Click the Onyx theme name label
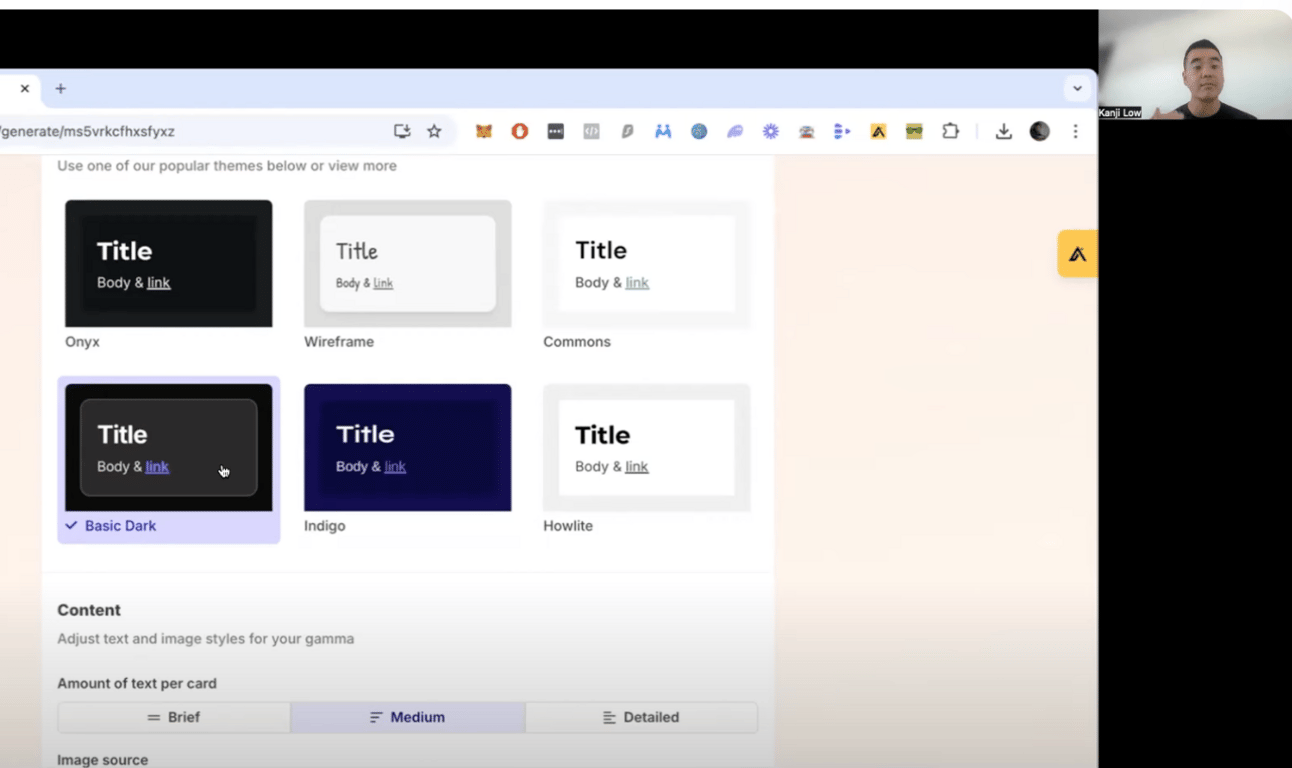The height and width of the screenshot is (768, 1292). pyautogui.click(x=83, y=342)
